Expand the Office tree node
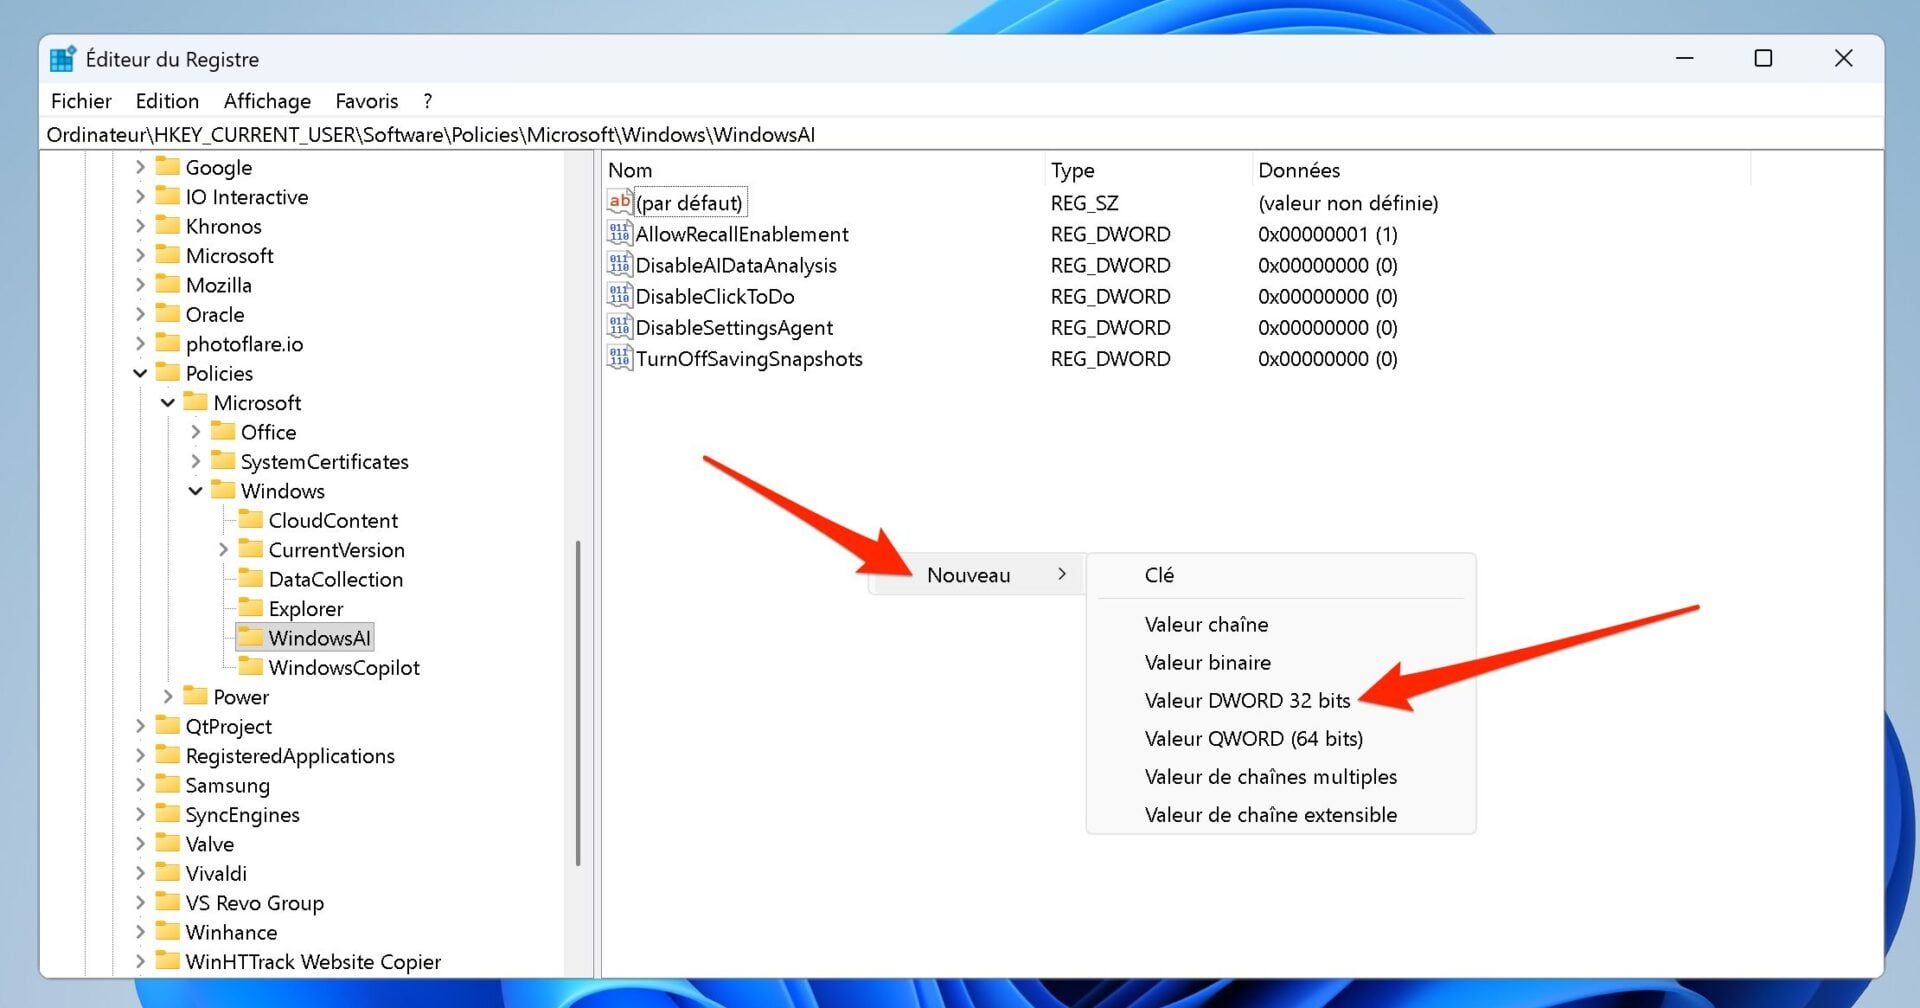 (x=196, y=432)
